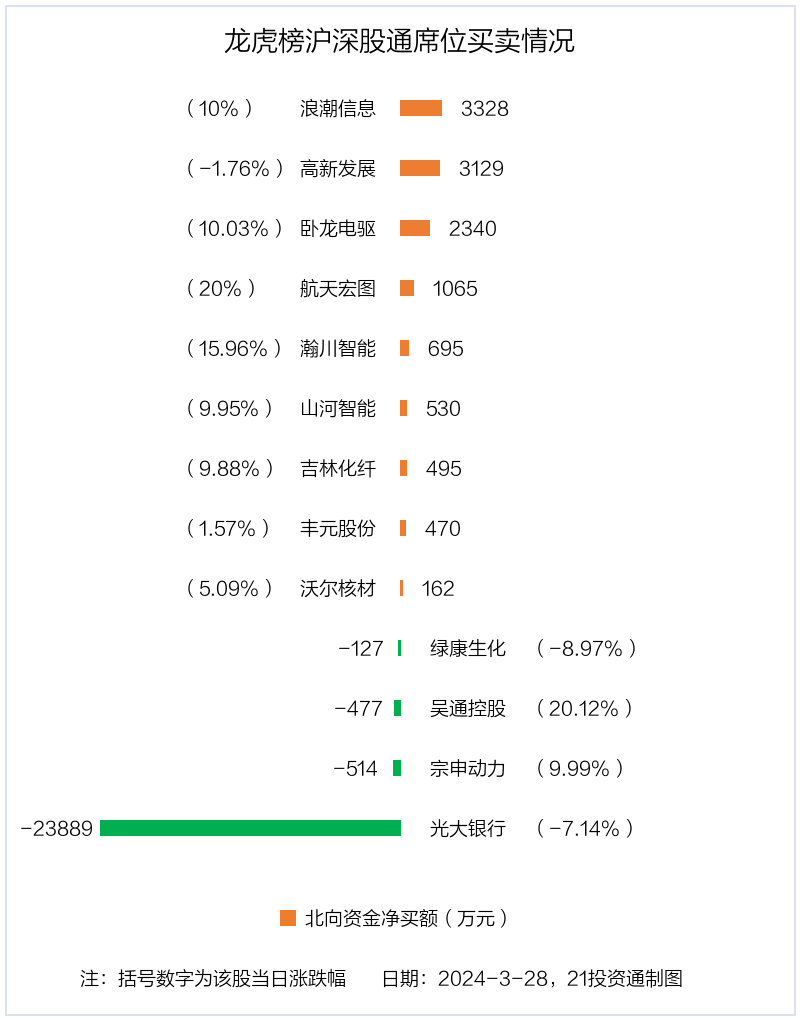The height and width of the screenshot is (1020, 800).
Task: Click the orange legend swatch for 北向资金净买额
Action: coord(288,918)
